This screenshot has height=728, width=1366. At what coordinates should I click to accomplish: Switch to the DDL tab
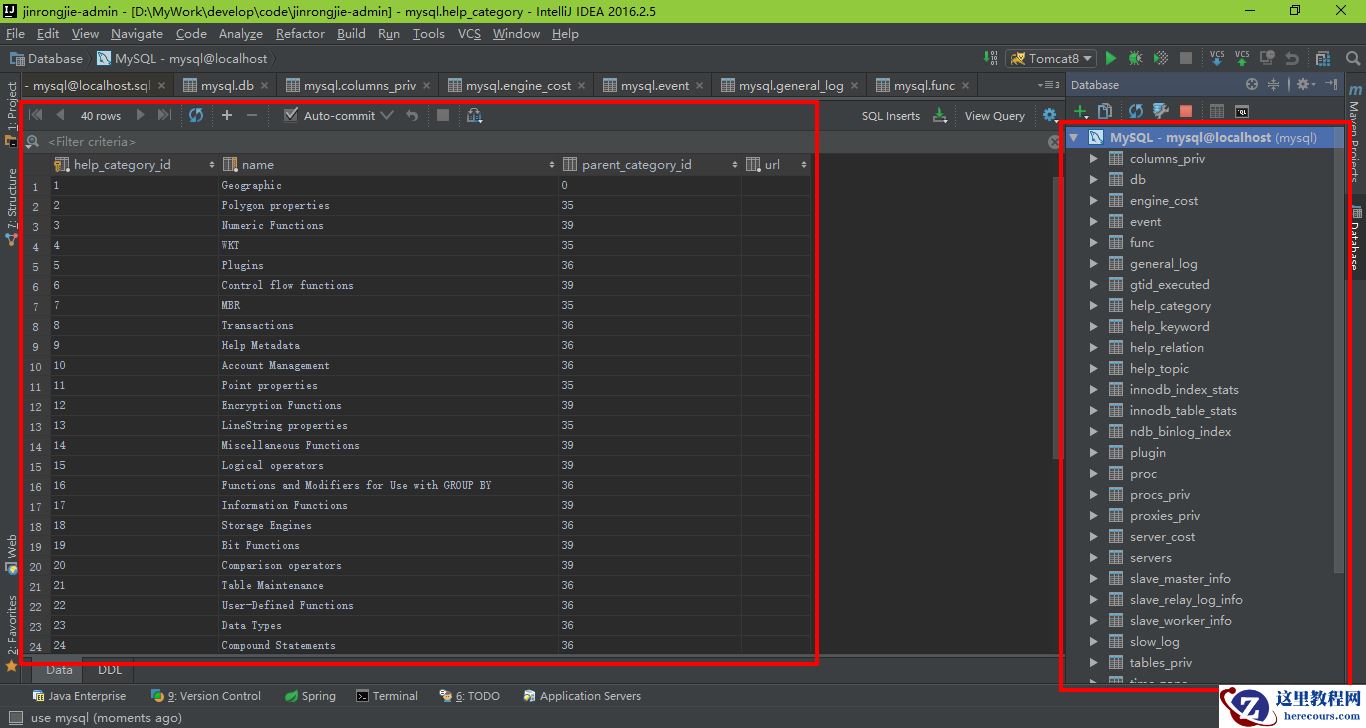[110, 670]
